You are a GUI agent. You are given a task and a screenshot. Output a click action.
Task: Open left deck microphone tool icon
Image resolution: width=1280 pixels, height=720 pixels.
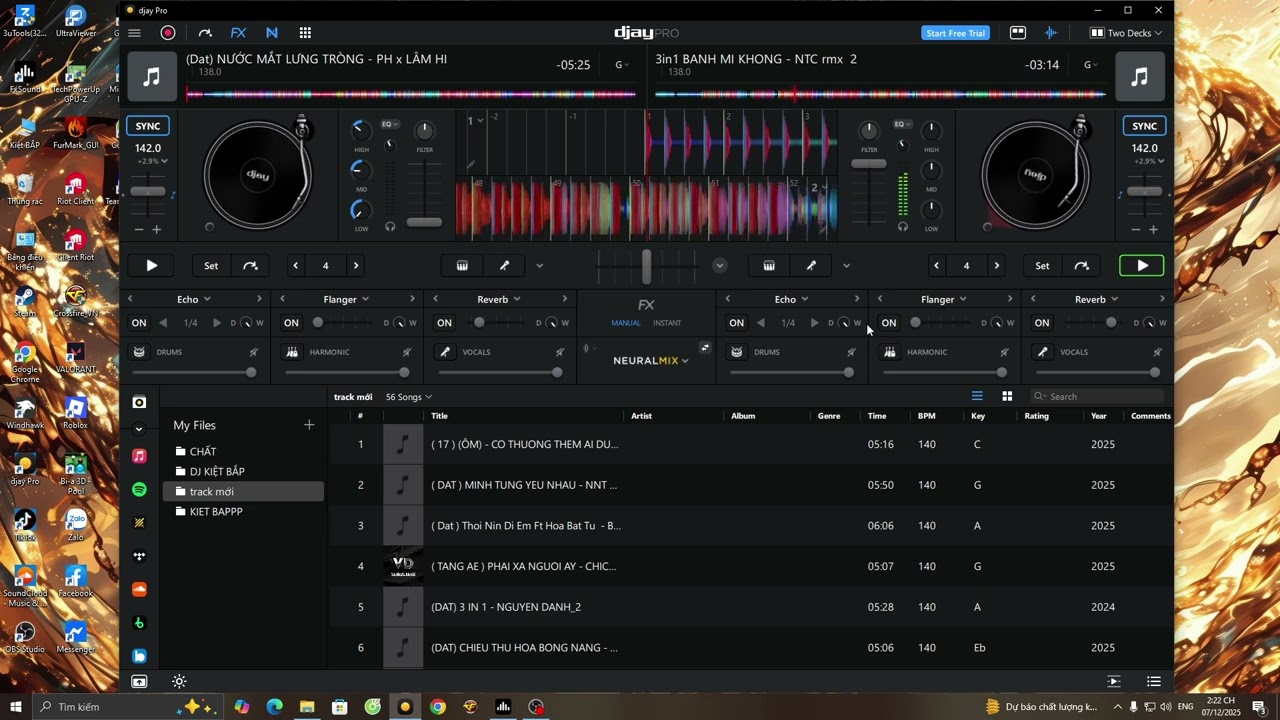505,266
